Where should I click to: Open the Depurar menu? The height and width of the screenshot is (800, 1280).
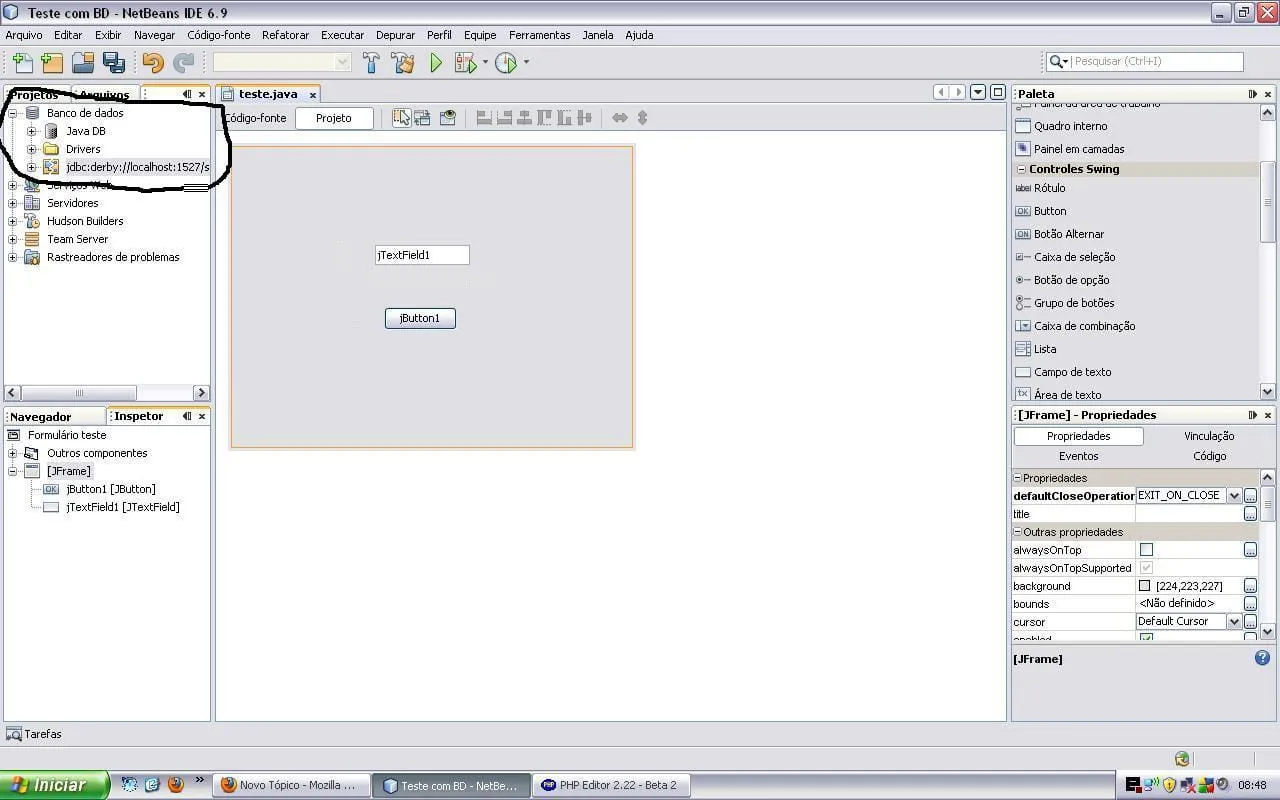(395, 35)
